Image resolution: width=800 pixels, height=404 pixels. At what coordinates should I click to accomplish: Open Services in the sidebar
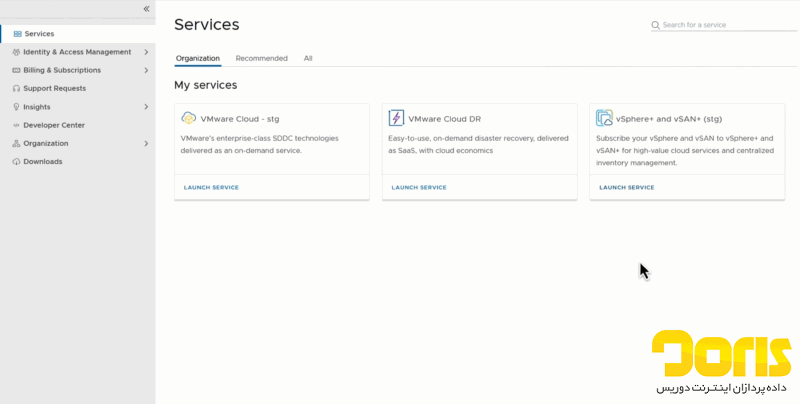pyautogui.click(x=78, y=34)
